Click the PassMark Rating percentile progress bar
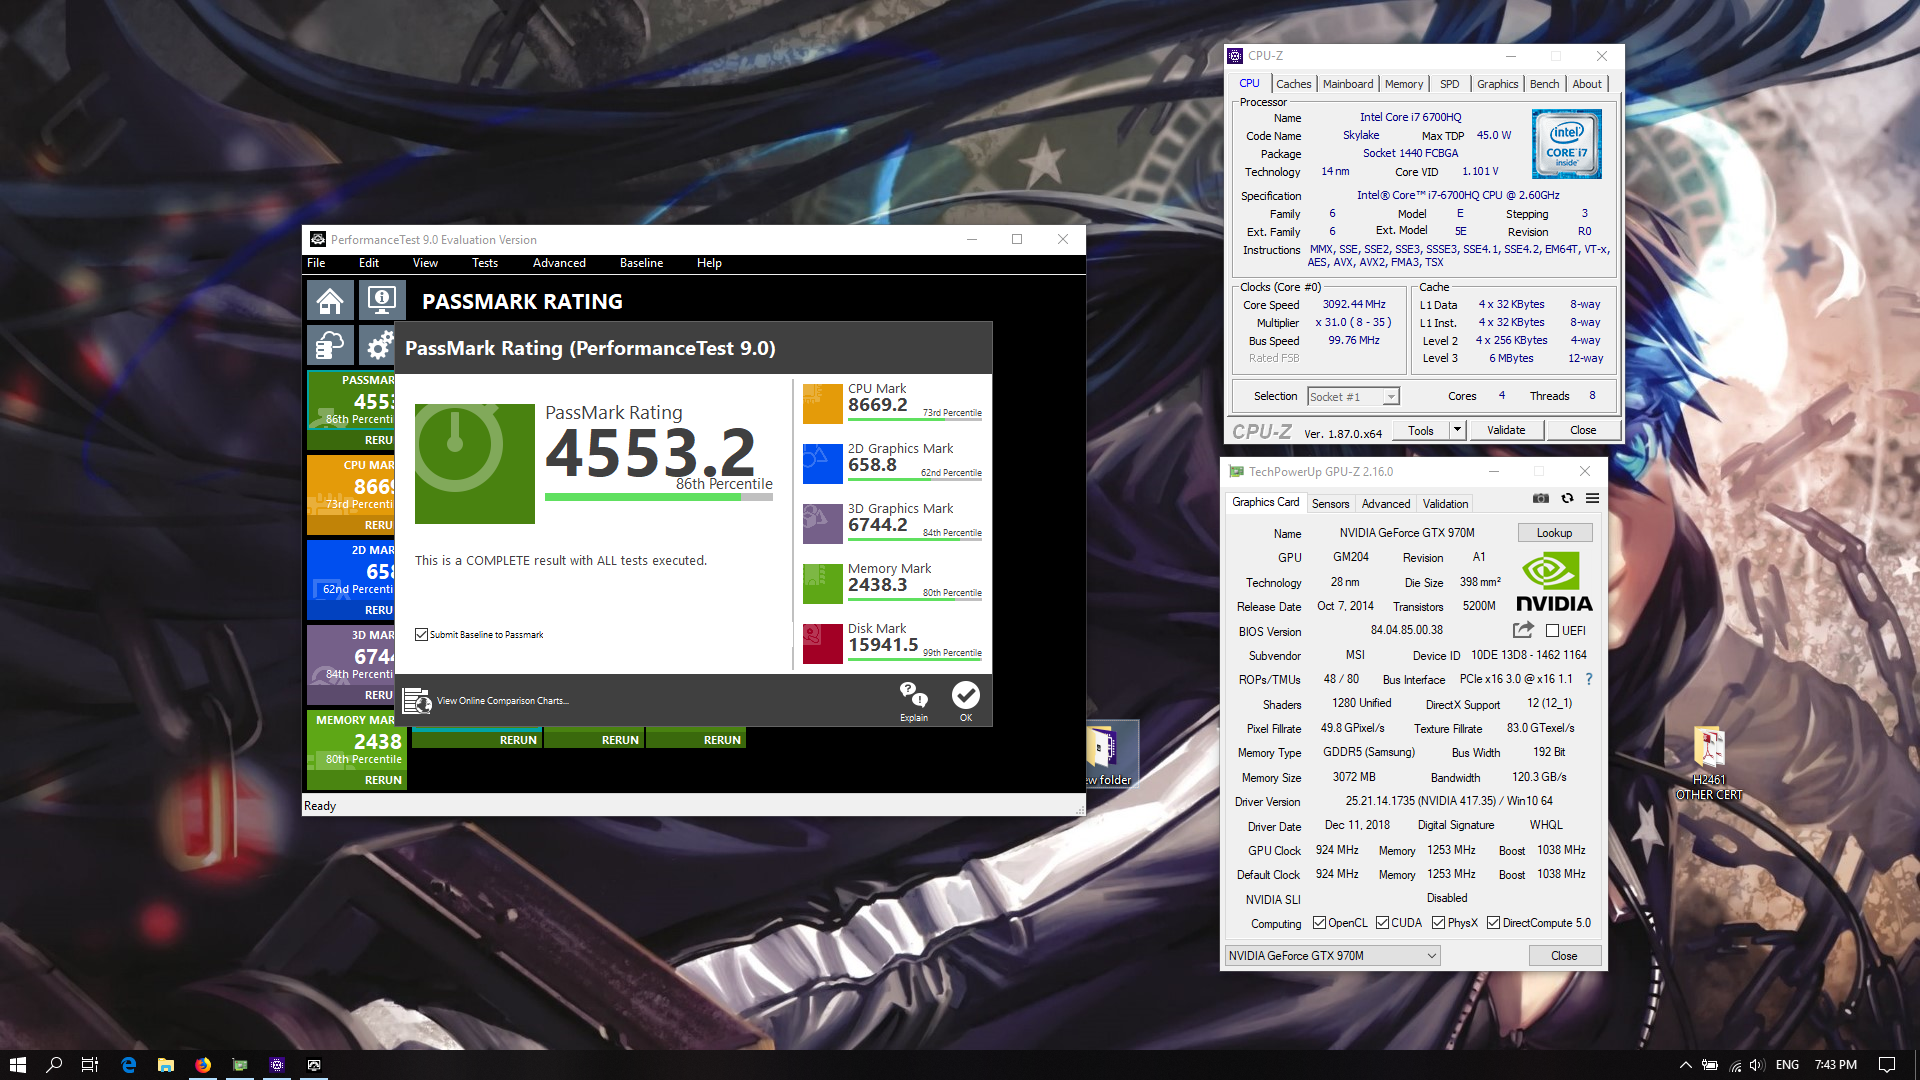 (x=658, y=497)
